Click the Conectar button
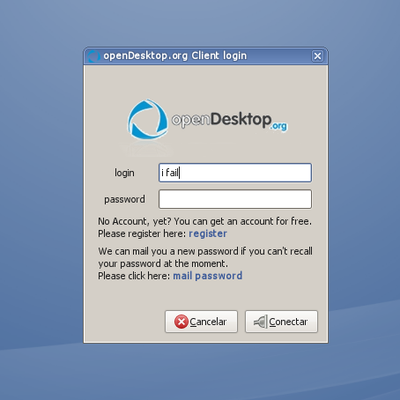400x400 pixels. 281,322
